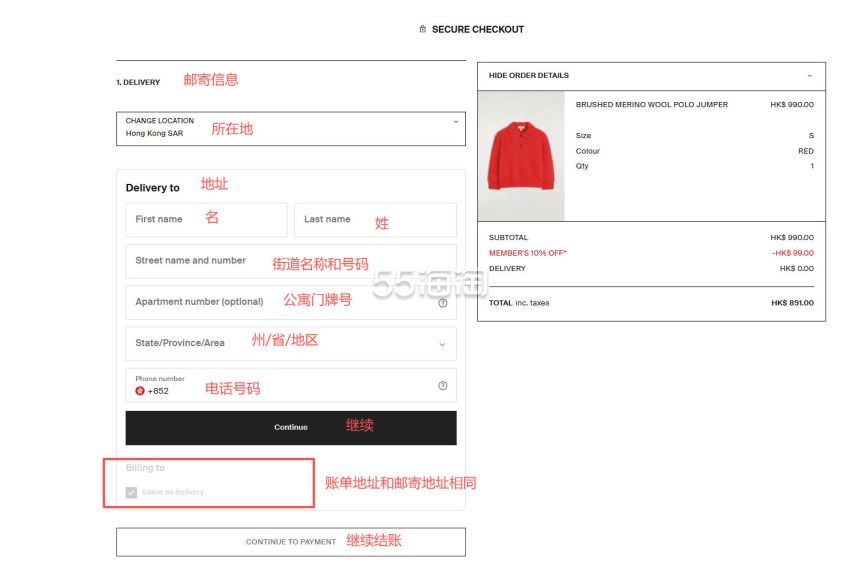This screenshot has height=569, width=860.
Task: Select the Street name and number field
Action: click(x=290, y=261)
